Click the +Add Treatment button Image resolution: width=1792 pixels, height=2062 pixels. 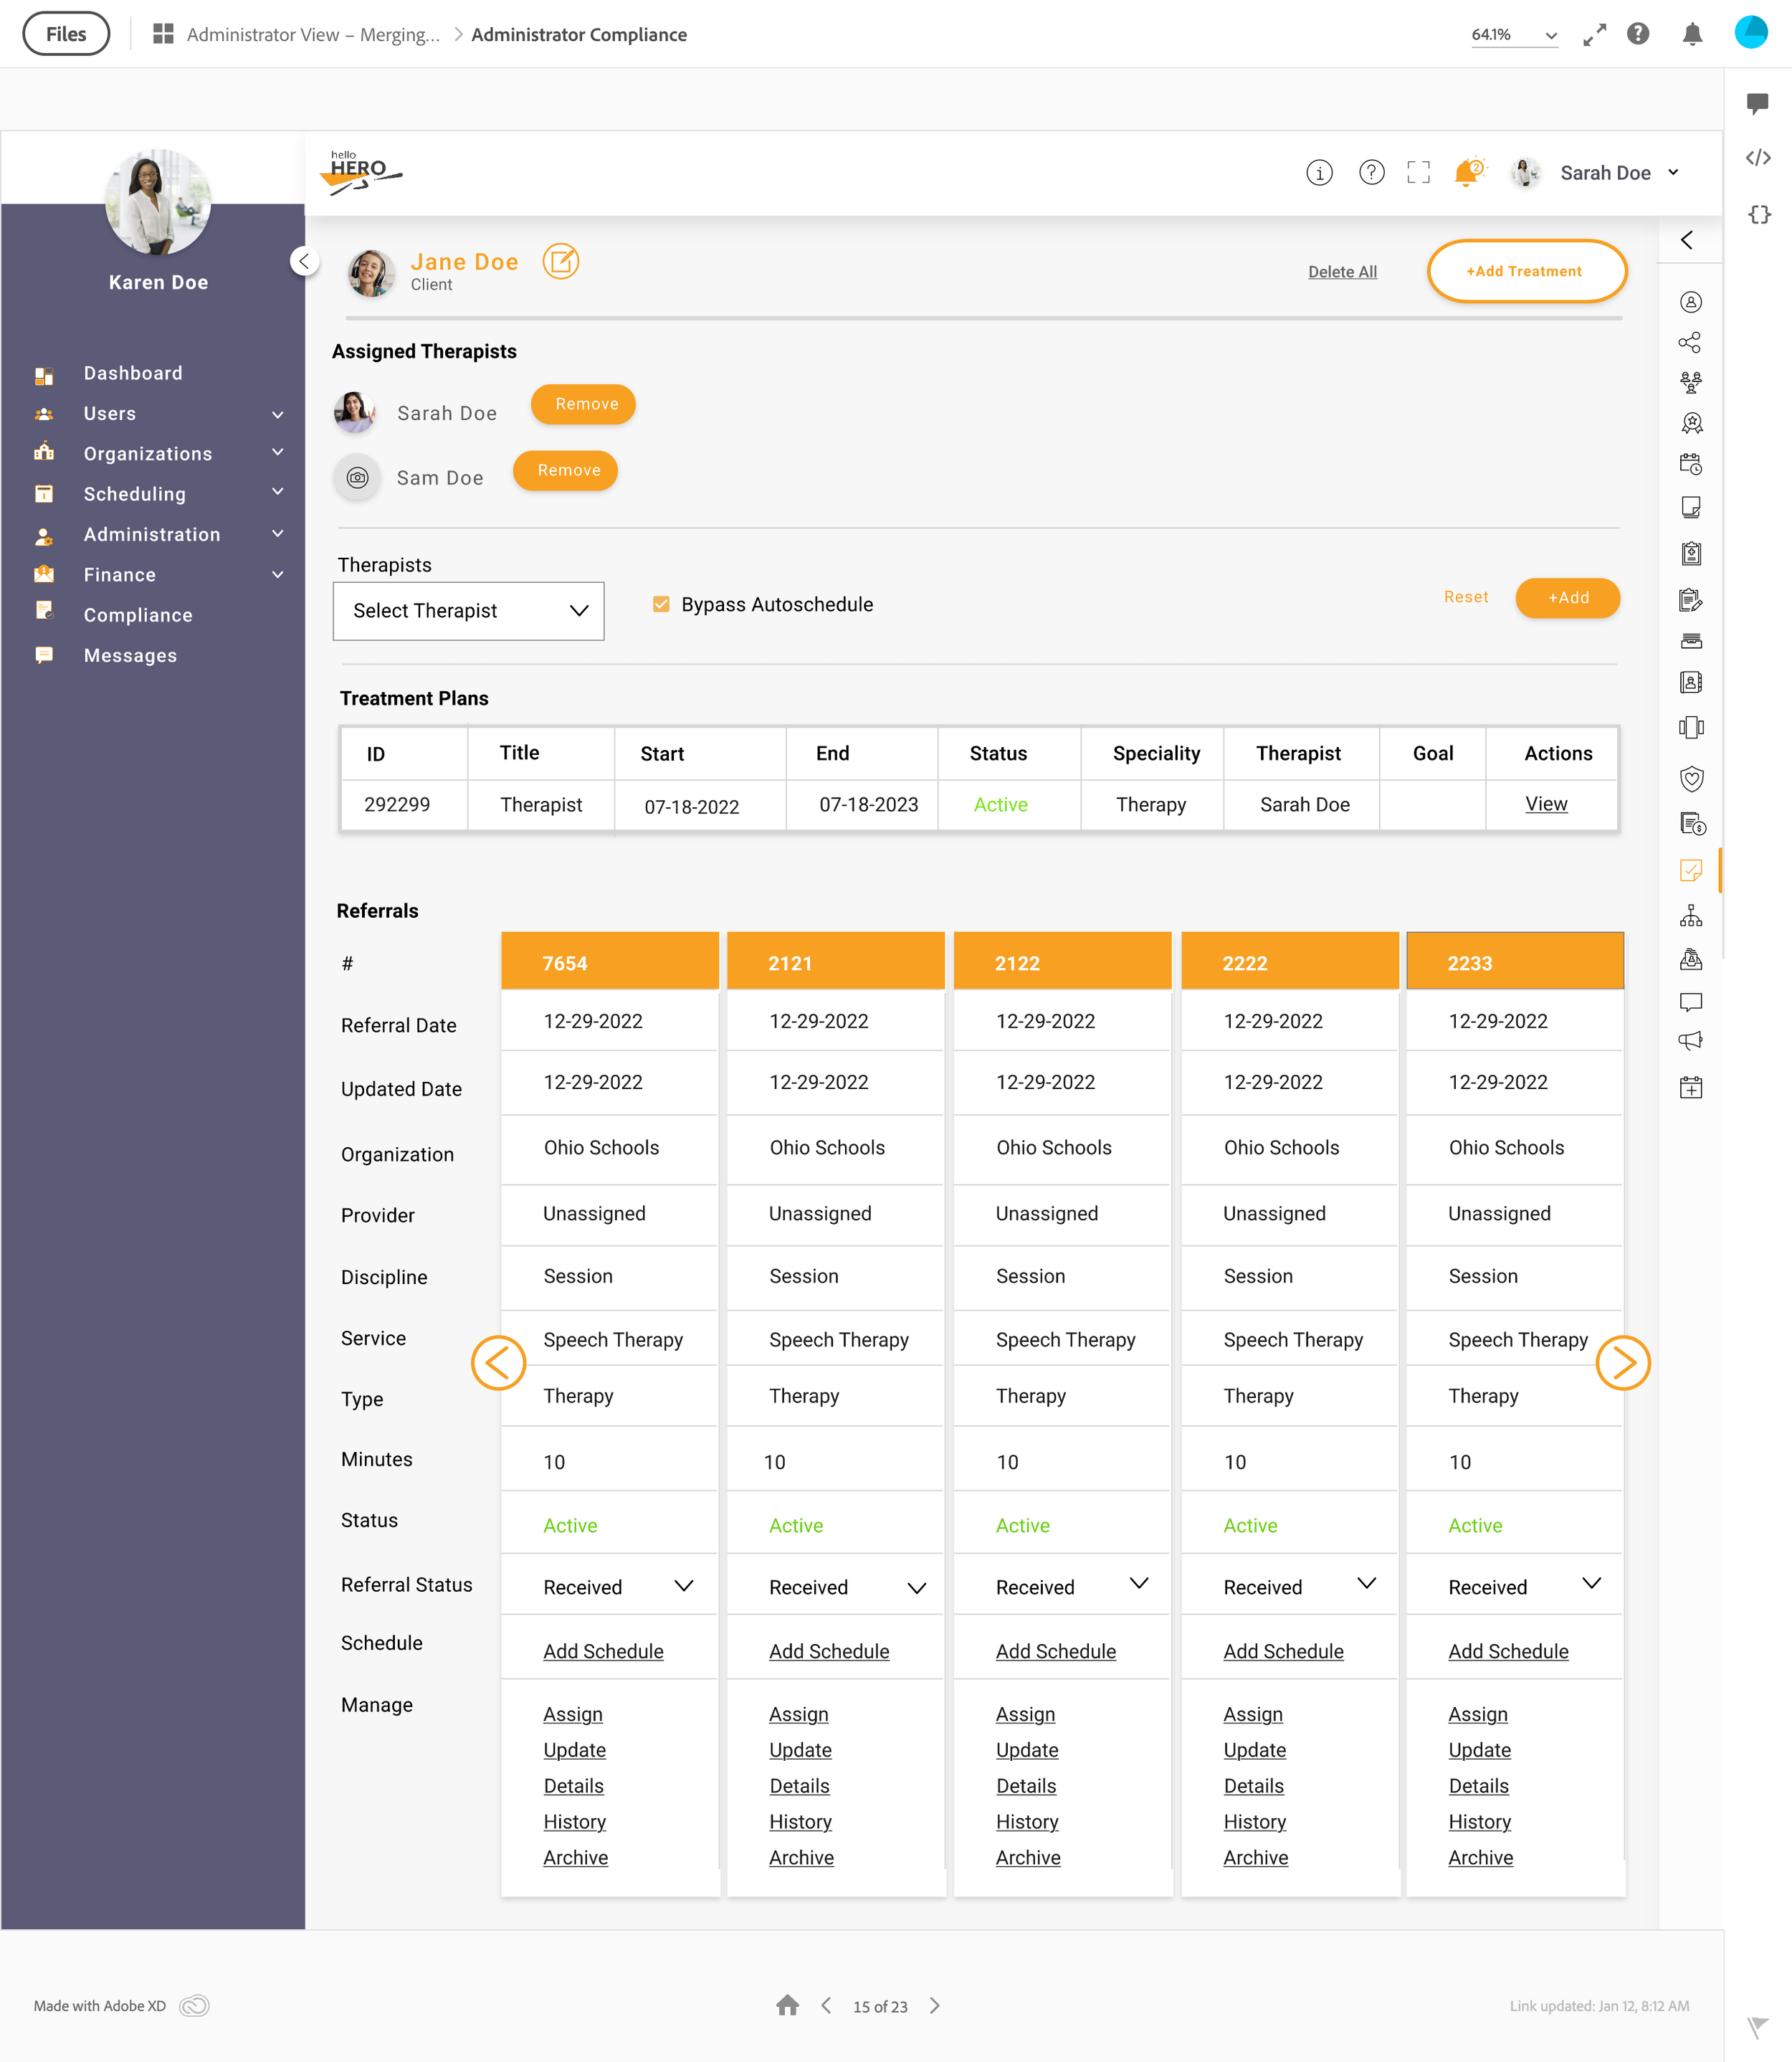point(1526,271)
